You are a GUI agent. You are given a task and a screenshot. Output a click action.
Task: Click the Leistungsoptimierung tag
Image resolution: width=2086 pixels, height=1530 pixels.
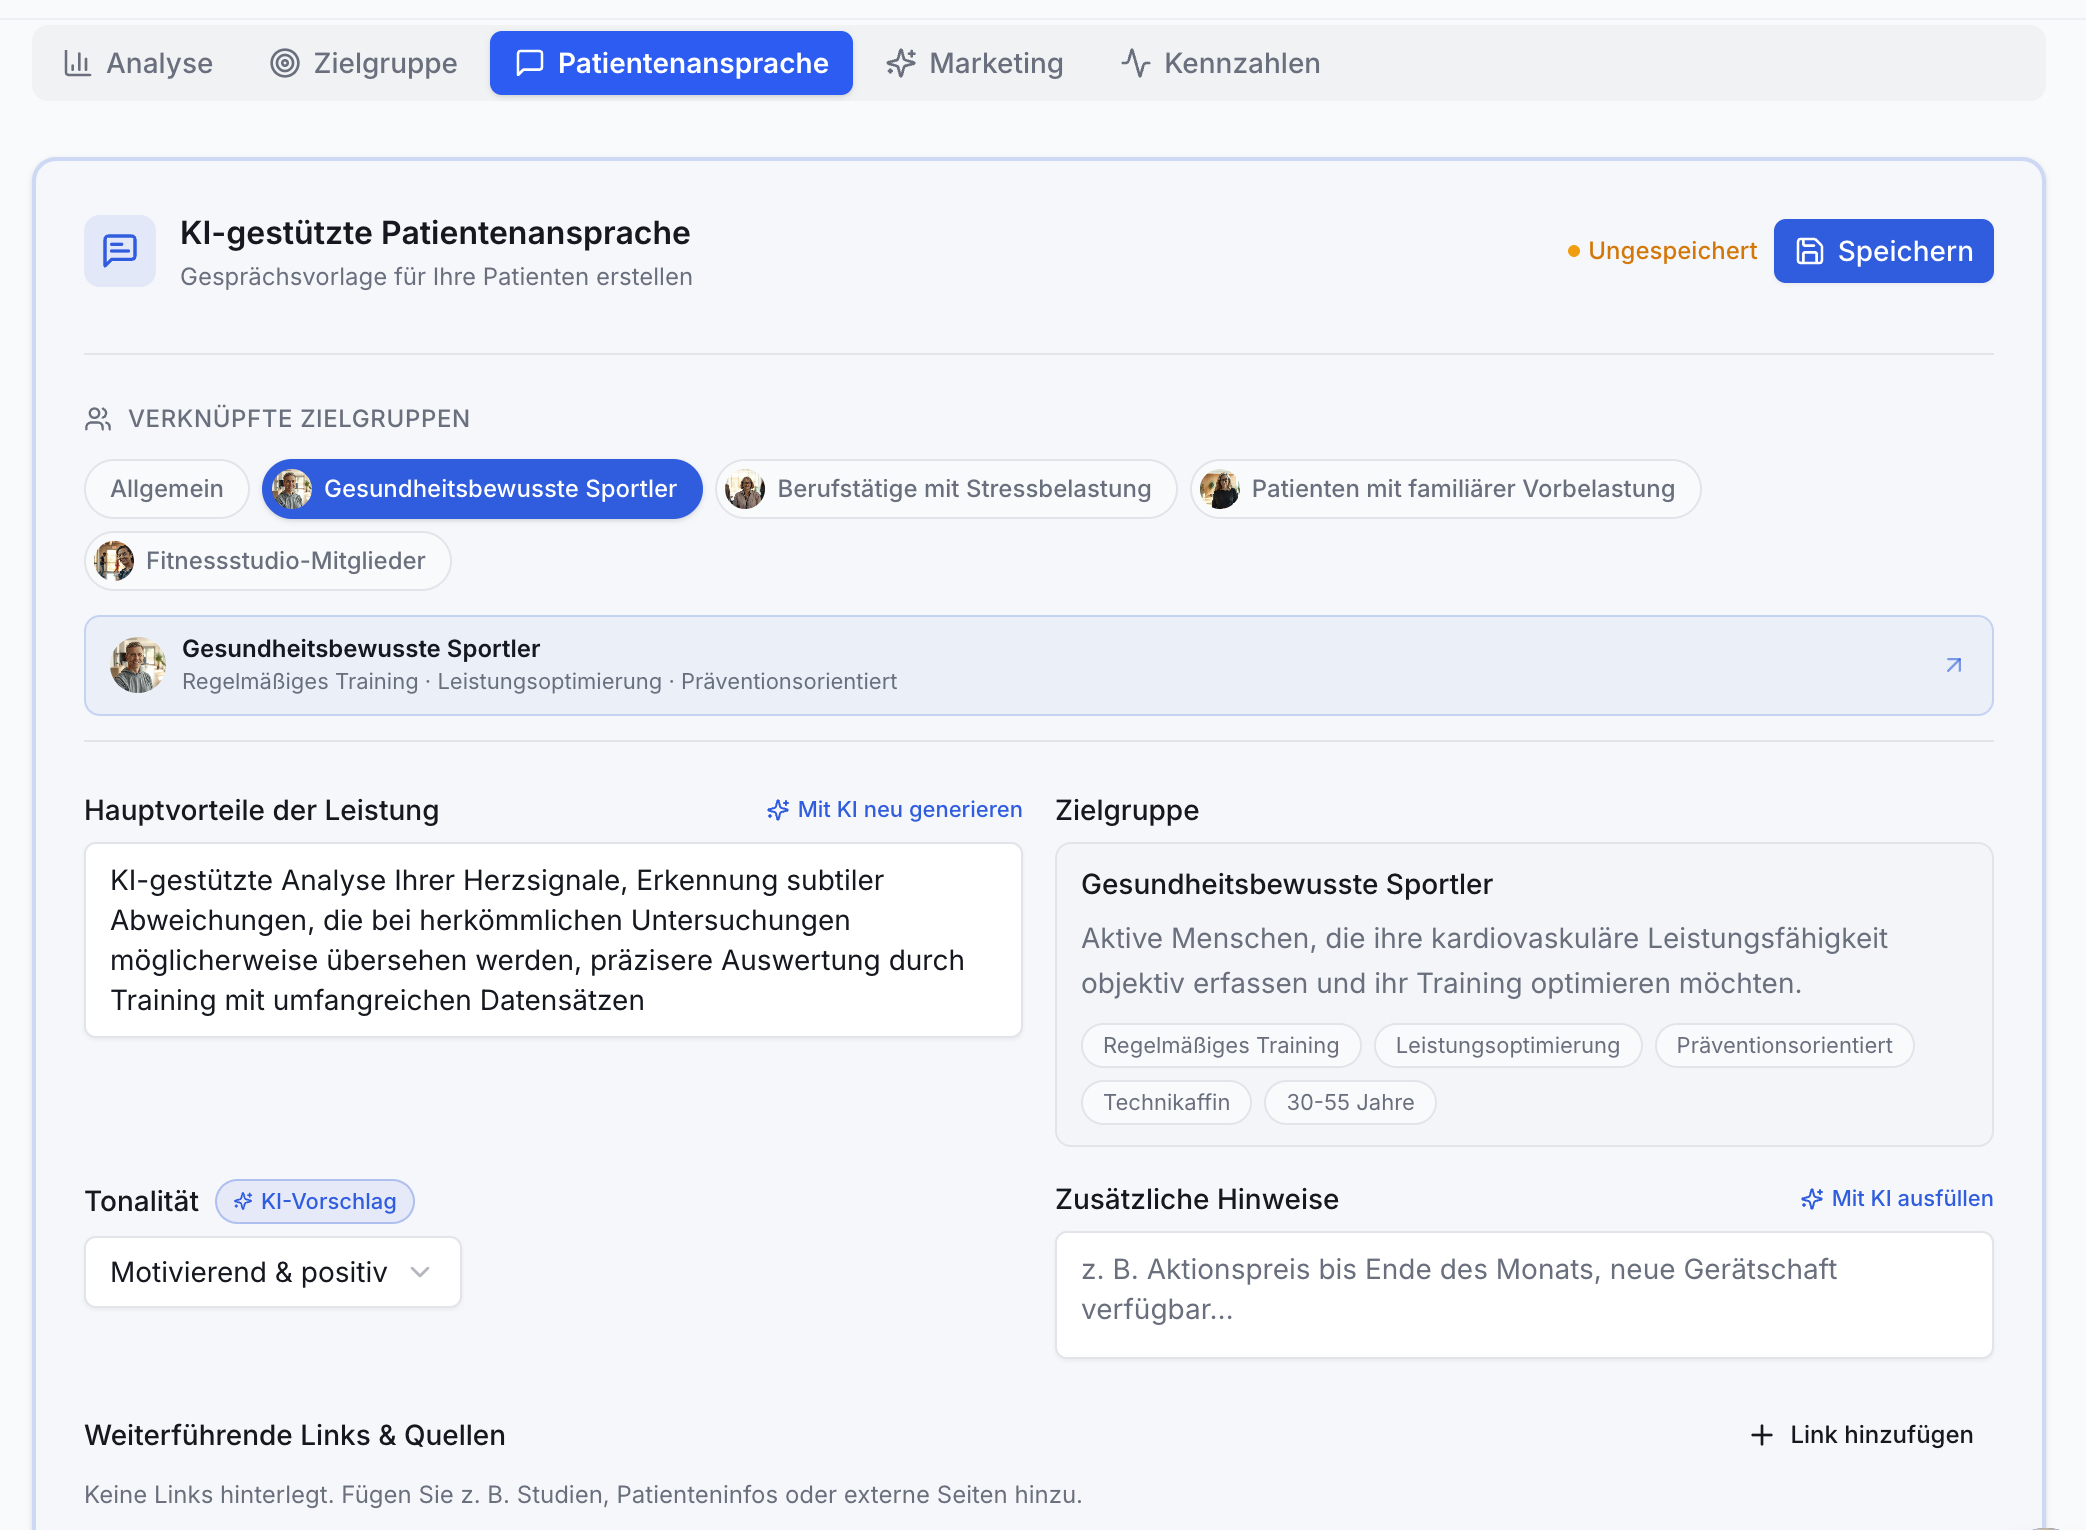(1508, 1045)
